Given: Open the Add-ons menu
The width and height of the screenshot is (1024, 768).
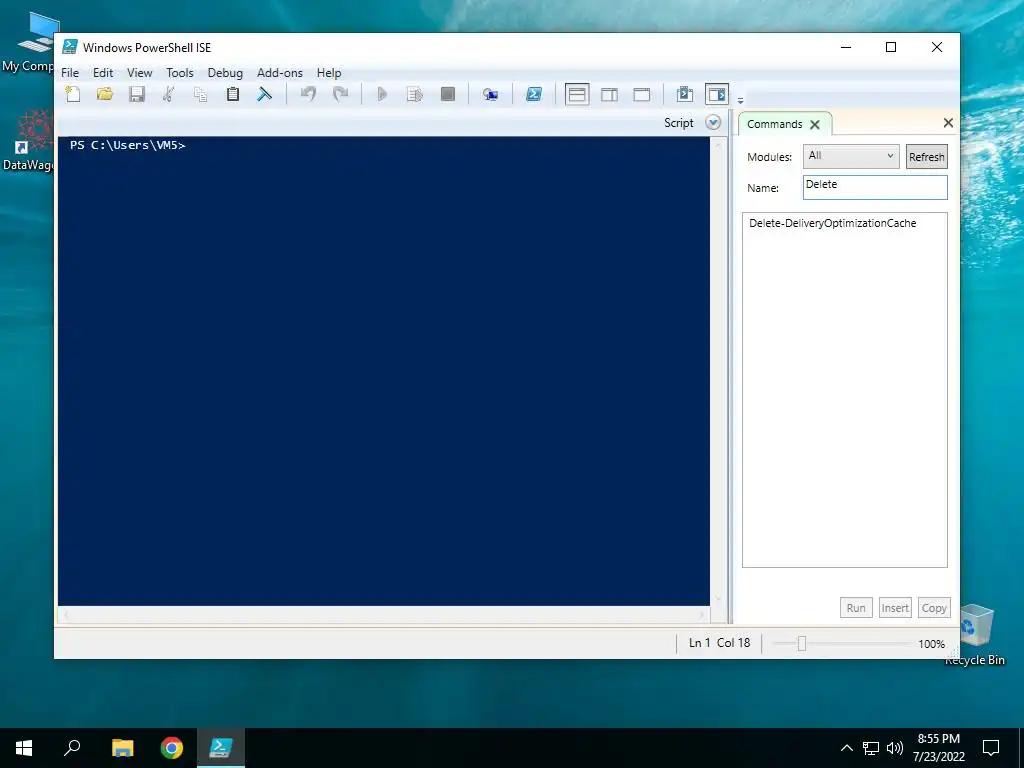Looking at the screenshot, I should click(x=280, y=73).
